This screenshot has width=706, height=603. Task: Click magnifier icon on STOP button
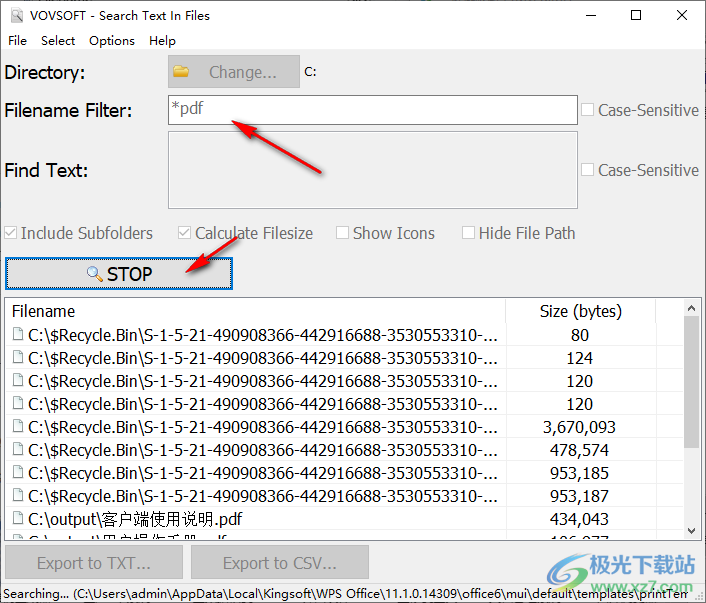pos(95,273)
